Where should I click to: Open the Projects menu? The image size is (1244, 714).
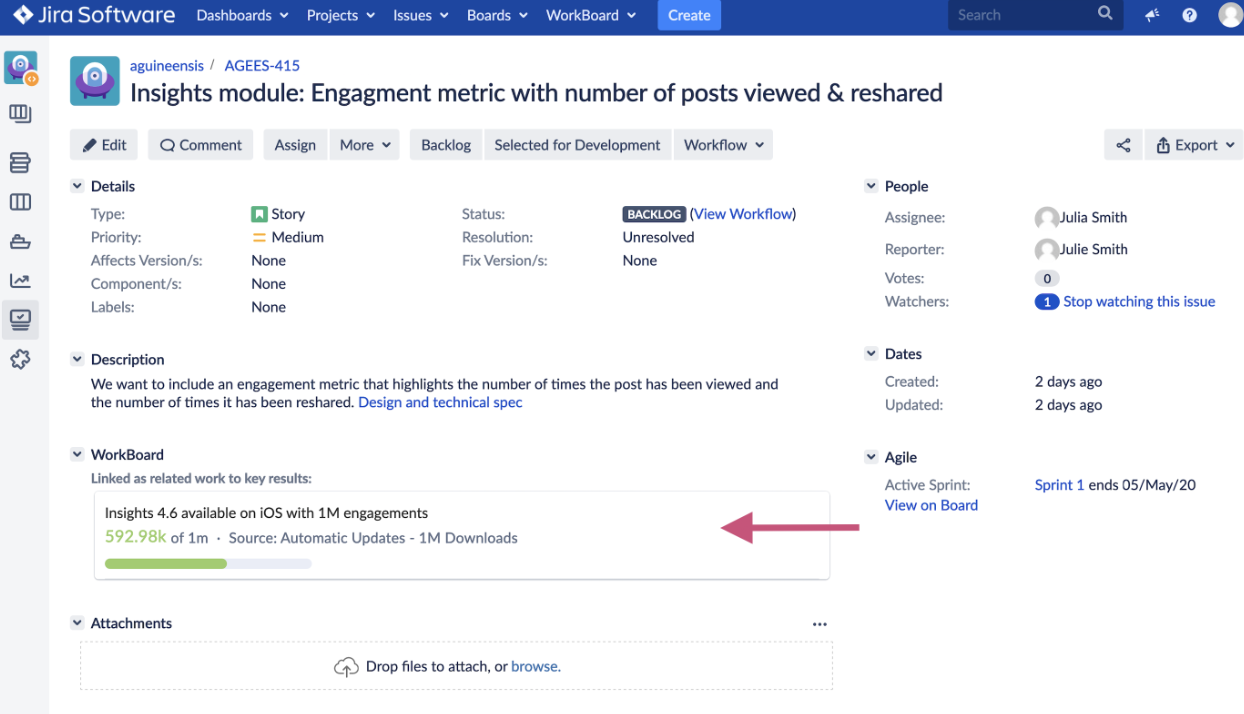pyautogui.click(x=341, y=15)
